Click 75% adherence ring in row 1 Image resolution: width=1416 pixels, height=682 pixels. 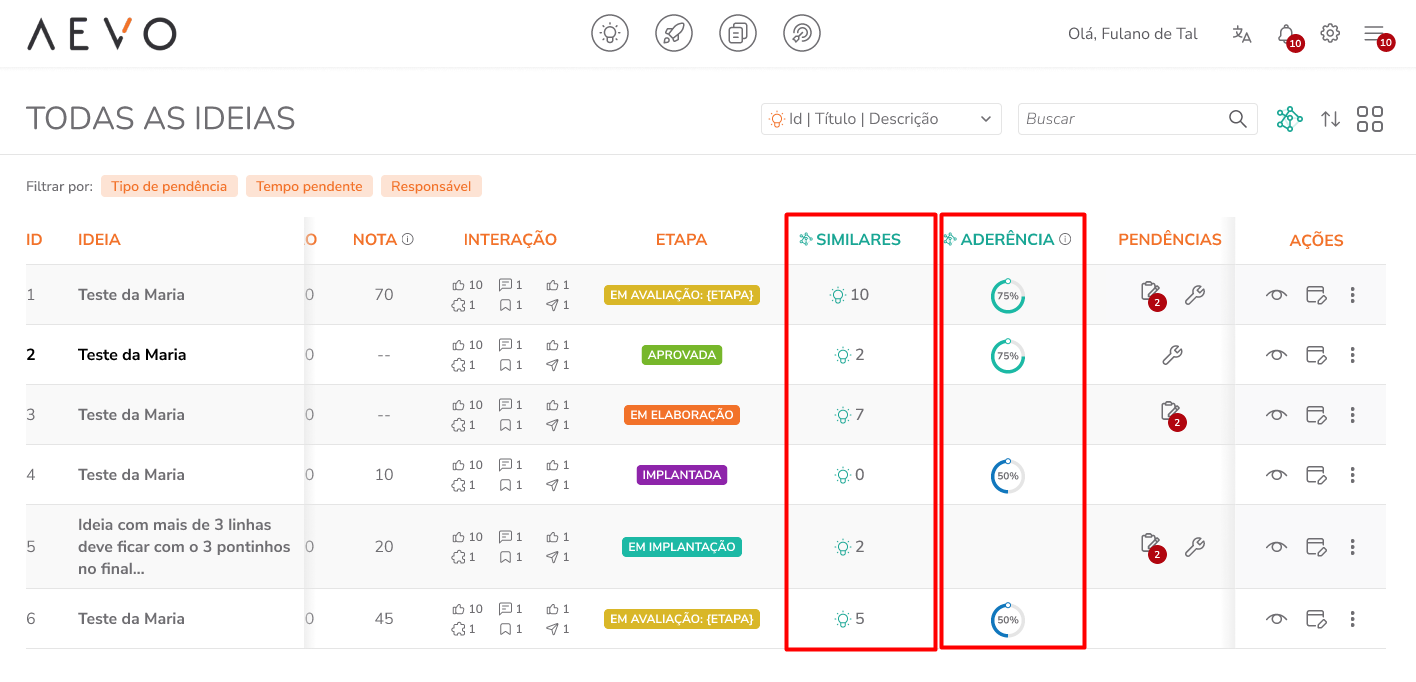tap(1008, 296)
